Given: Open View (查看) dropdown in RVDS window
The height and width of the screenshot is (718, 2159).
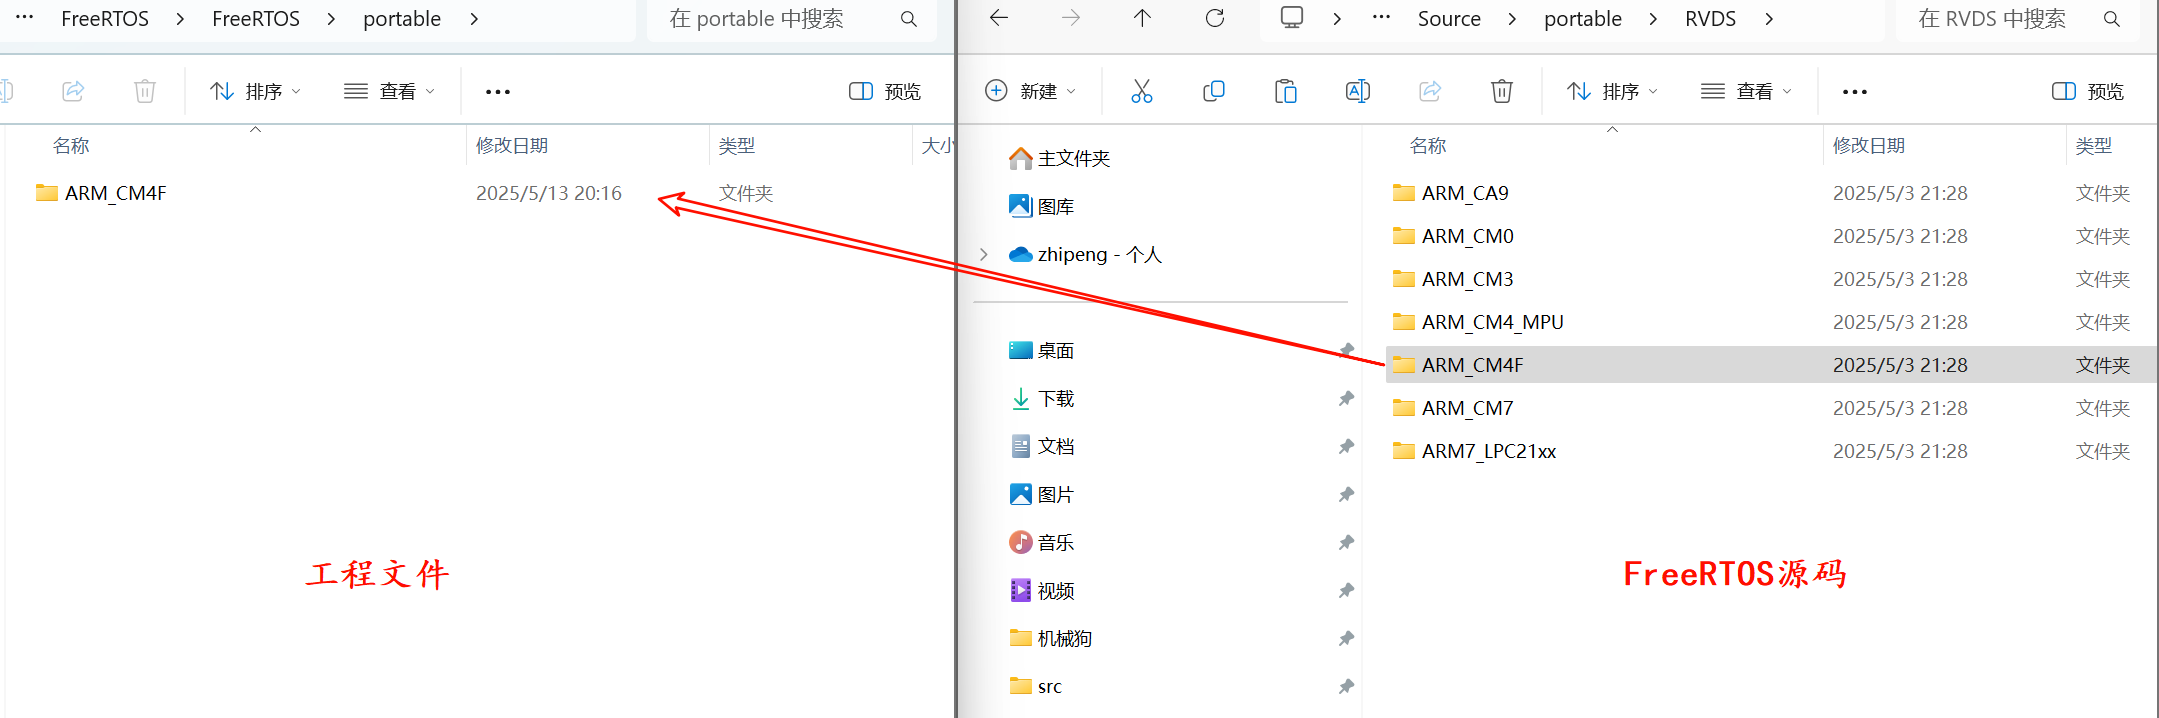Looking at the screenshot, I should tap(1746, 91).
